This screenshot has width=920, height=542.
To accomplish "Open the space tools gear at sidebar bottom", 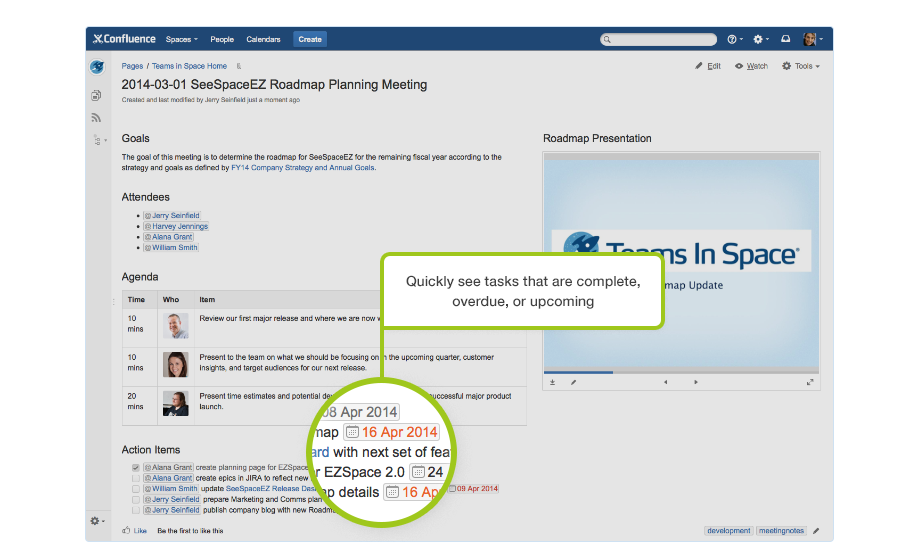I will click(97, 521).
